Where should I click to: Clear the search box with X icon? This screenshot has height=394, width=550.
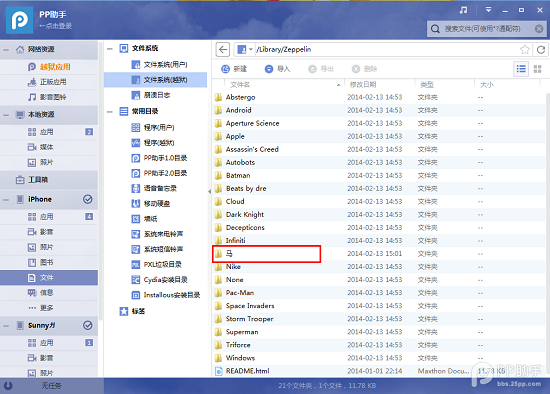pyautogui.click(x=539, y=29)
